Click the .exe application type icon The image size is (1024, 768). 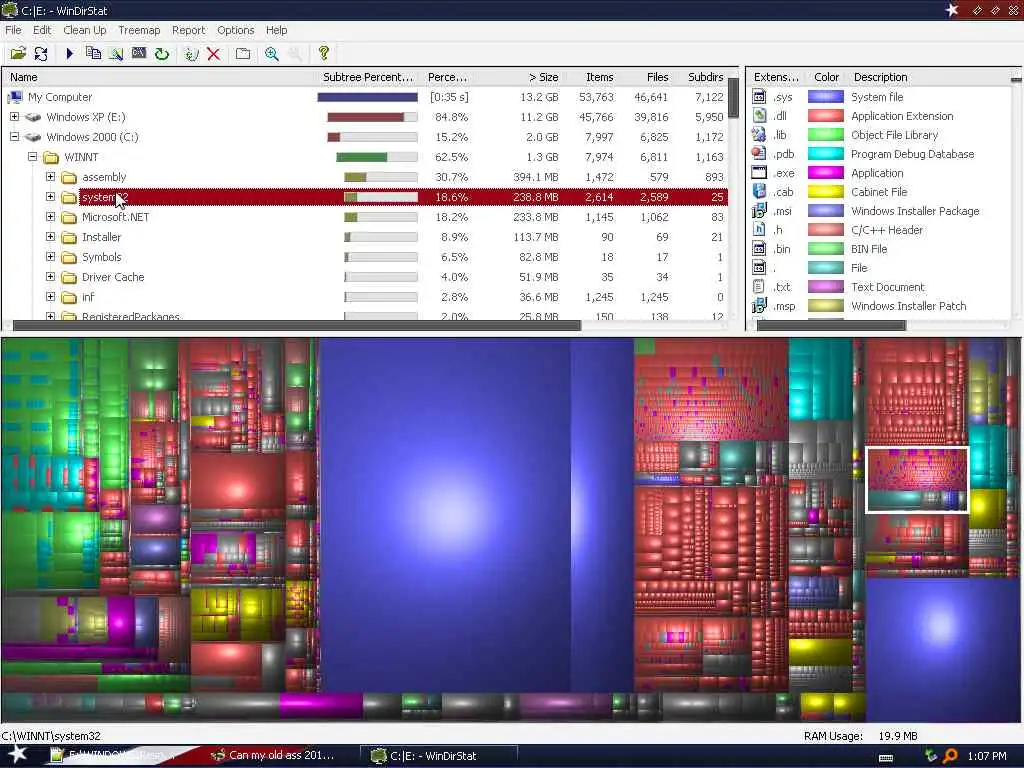(759, 172)
